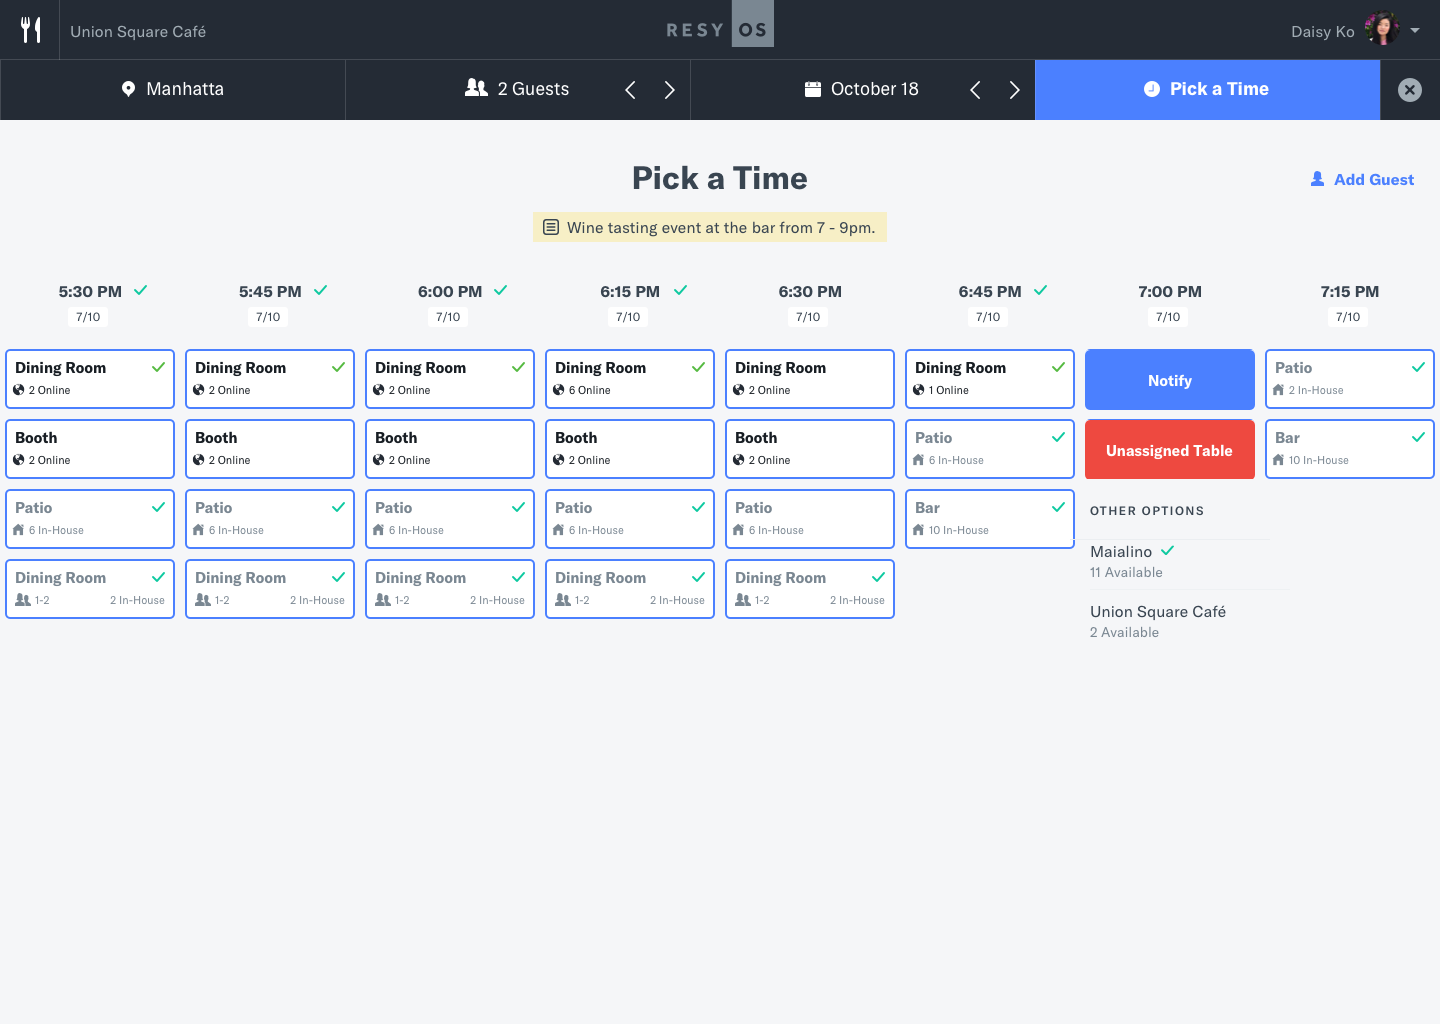
Task: Click the Add Guest person icon
Action: click(x=1318, y=179)
